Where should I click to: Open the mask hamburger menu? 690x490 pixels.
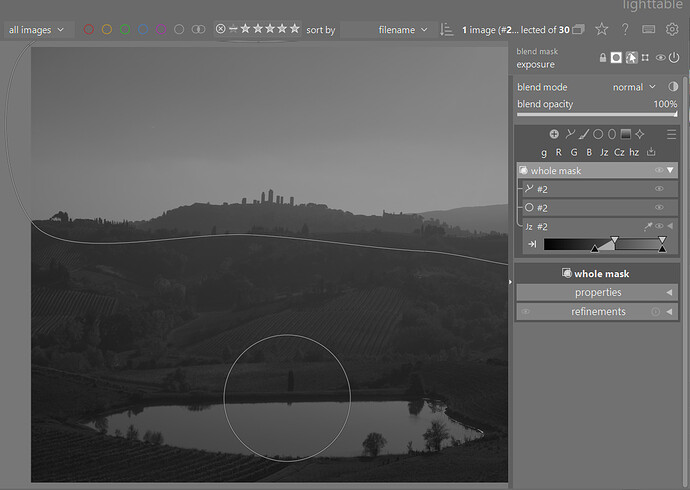tap(671, 134)
